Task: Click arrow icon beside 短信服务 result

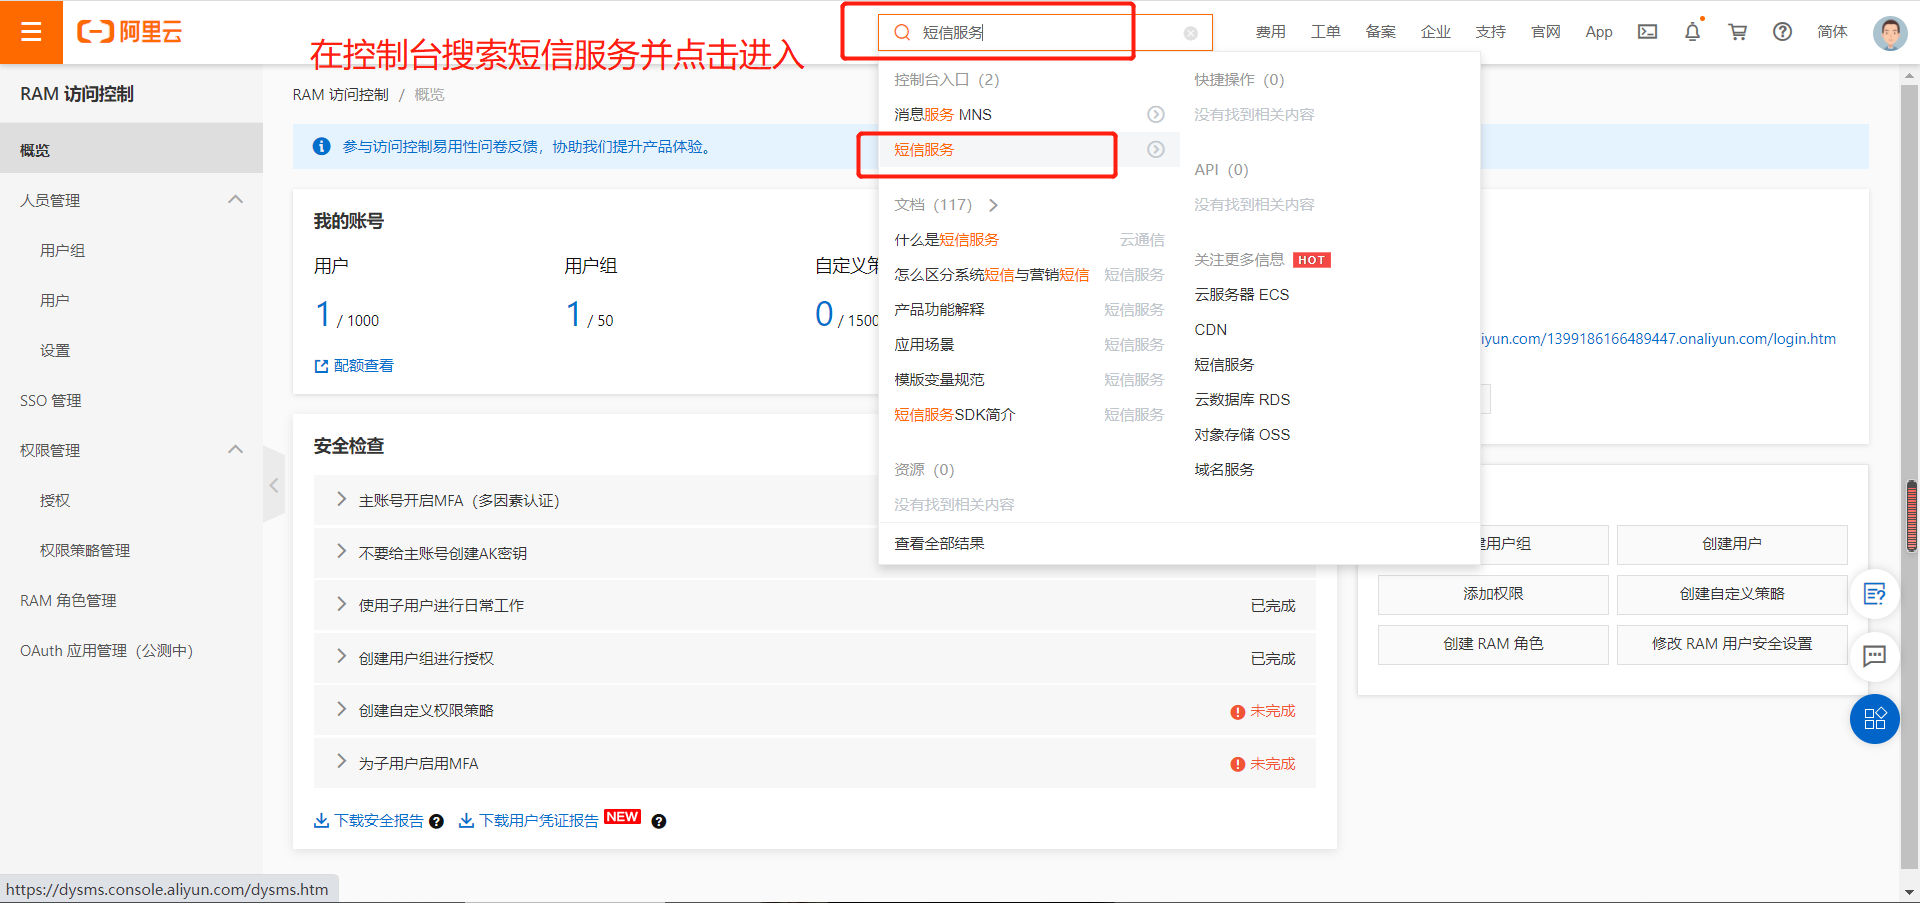Action: pyautogui.click(x=1155, y=150)
